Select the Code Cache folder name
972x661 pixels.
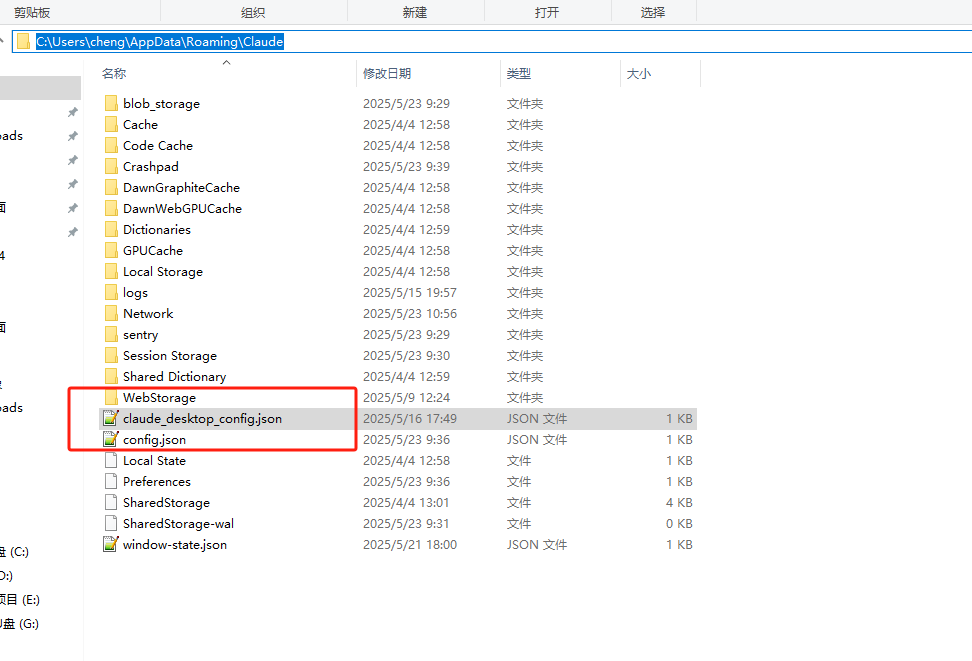click(x=157, y=146)
